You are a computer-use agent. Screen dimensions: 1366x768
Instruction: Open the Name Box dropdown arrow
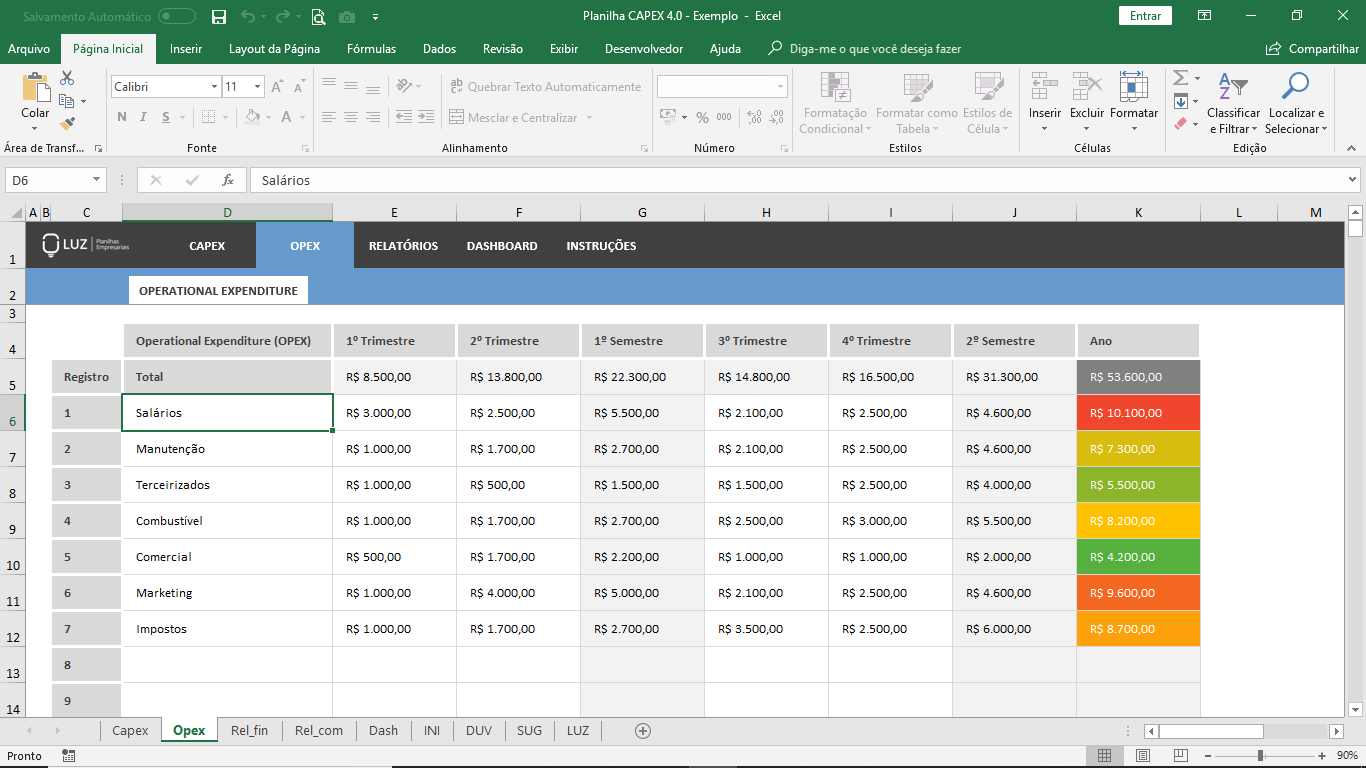click(97, 180)
